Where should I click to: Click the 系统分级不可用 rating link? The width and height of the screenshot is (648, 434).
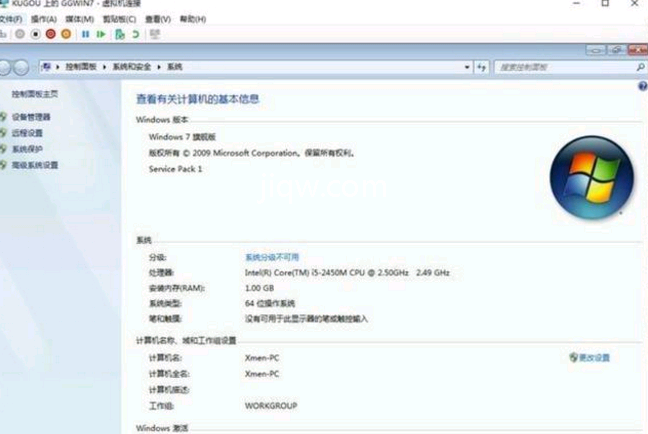tap(273, 257)
